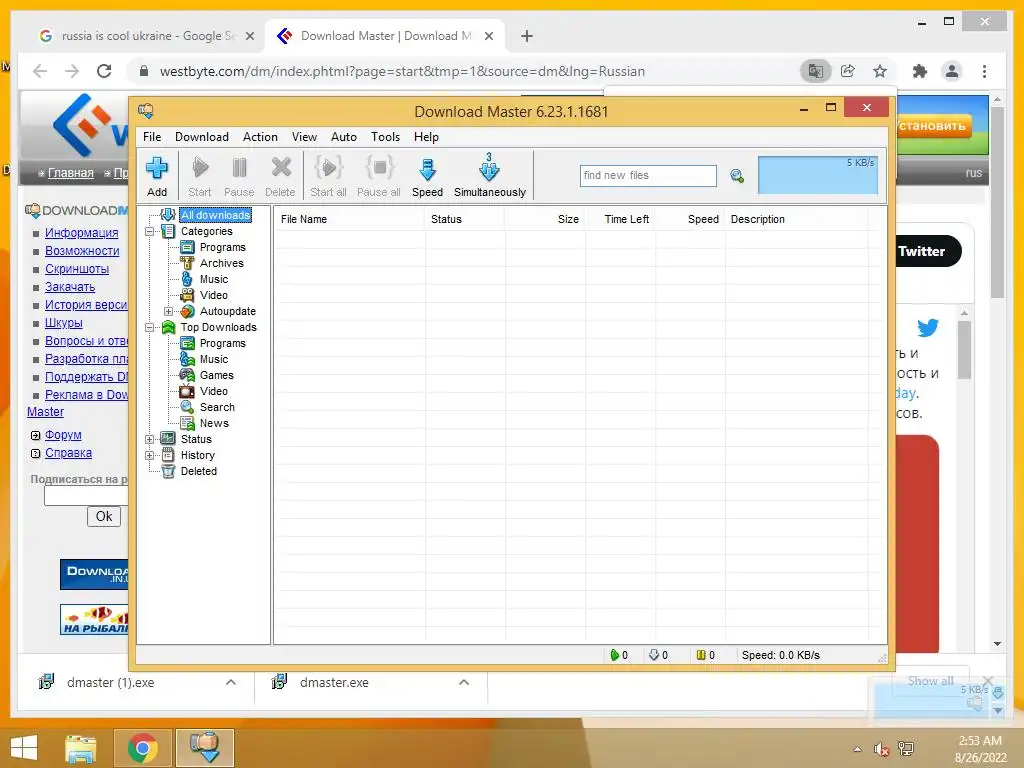Select Search under Top Downloads
The width and height of the screenshot is (1024, 768).
click(217, 407)
